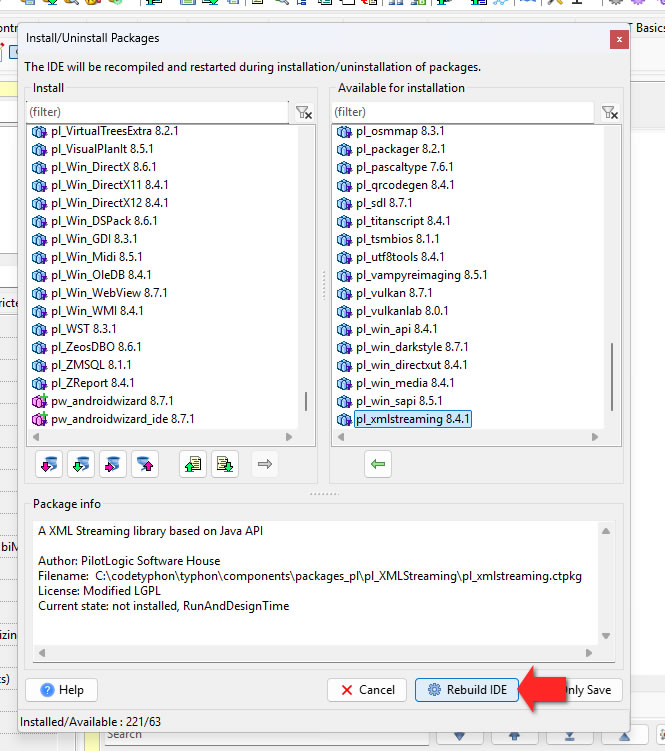Click the first package-stack icon below Install list
The width and height of the screenshot is (665, 751).
point(48,463)
